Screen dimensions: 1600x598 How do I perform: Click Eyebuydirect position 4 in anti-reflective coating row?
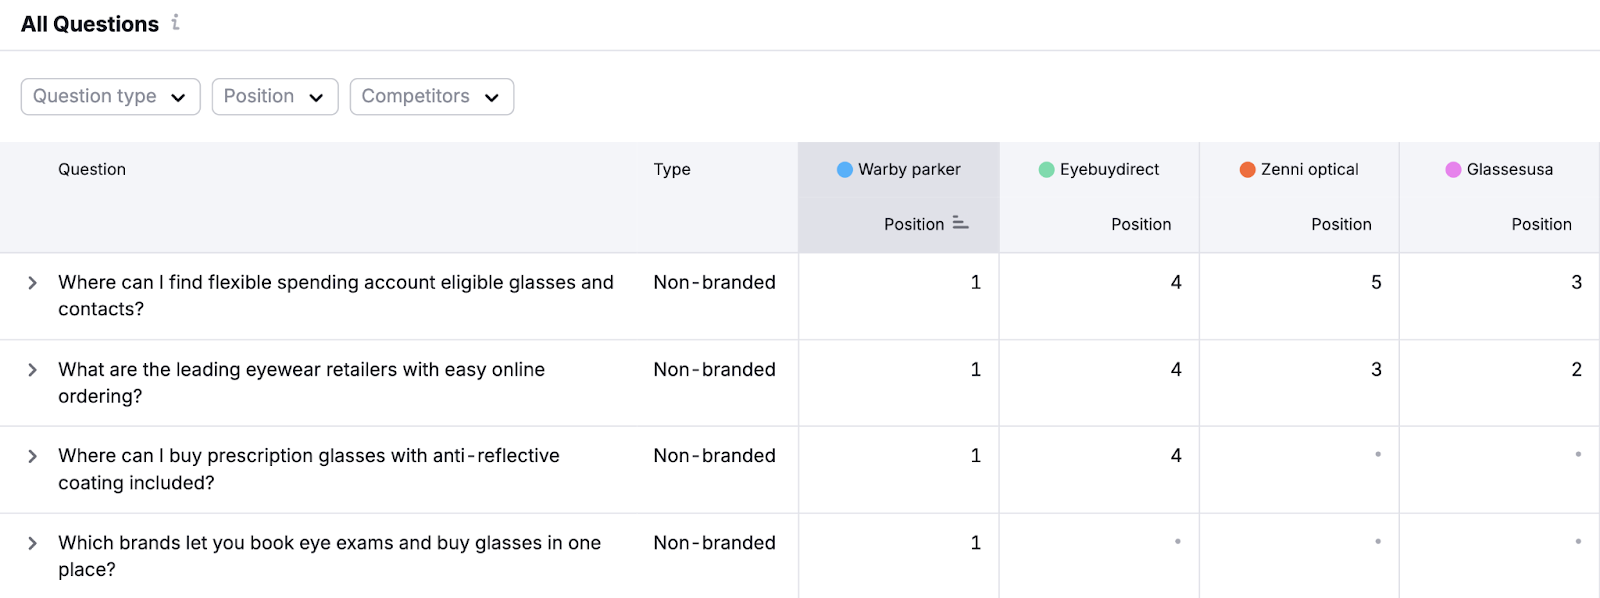tap(1176, 456)
